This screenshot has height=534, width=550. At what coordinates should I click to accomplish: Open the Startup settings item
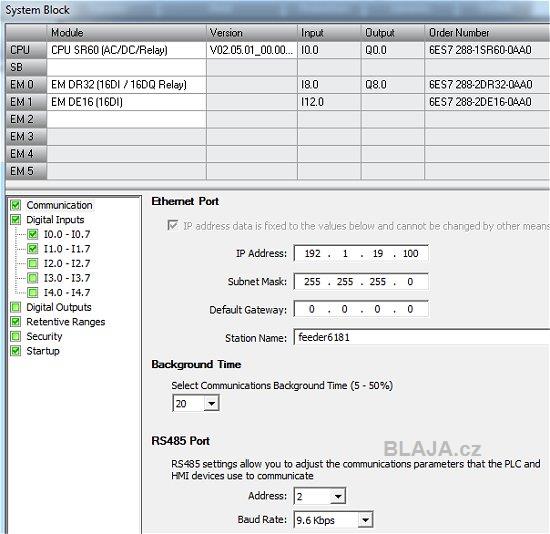43,351
